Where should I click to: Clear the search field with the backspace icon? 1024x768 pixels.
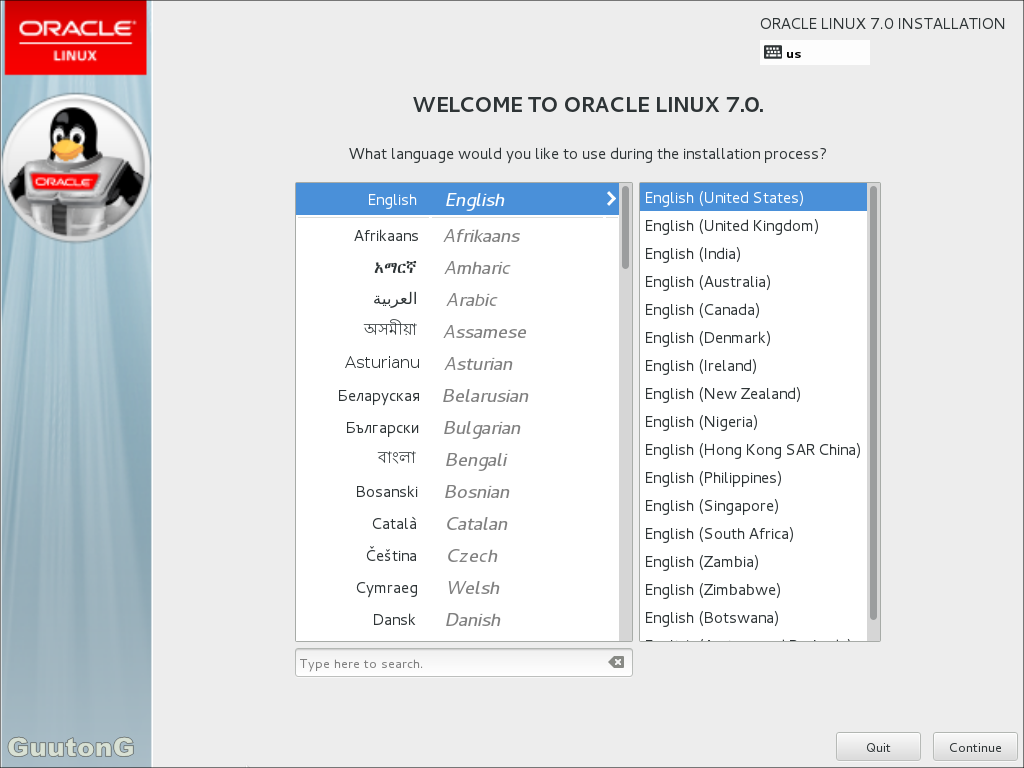616,662
